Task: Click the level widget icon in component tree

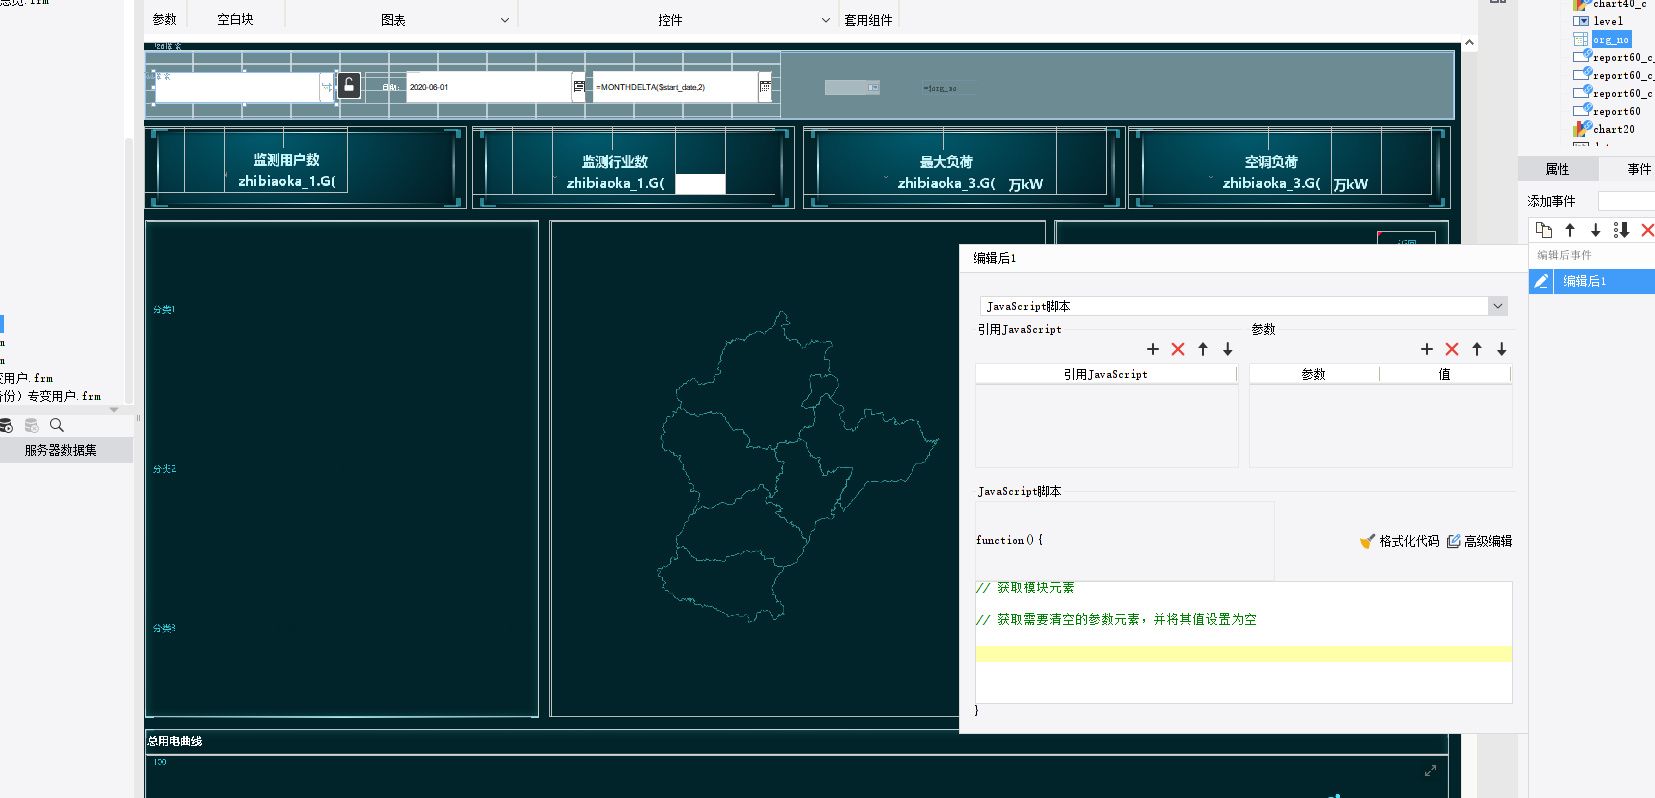Action: [1581, 21]
